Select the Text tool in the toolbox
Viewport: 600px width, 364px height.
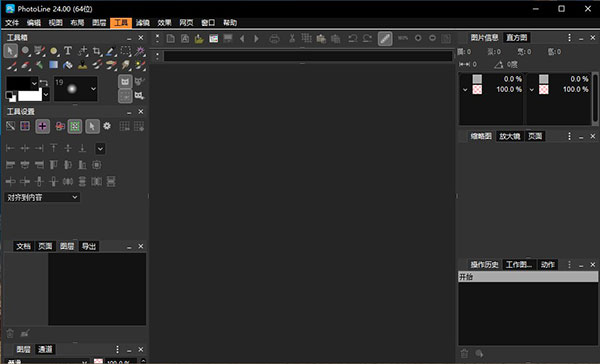tap(68, 51)
